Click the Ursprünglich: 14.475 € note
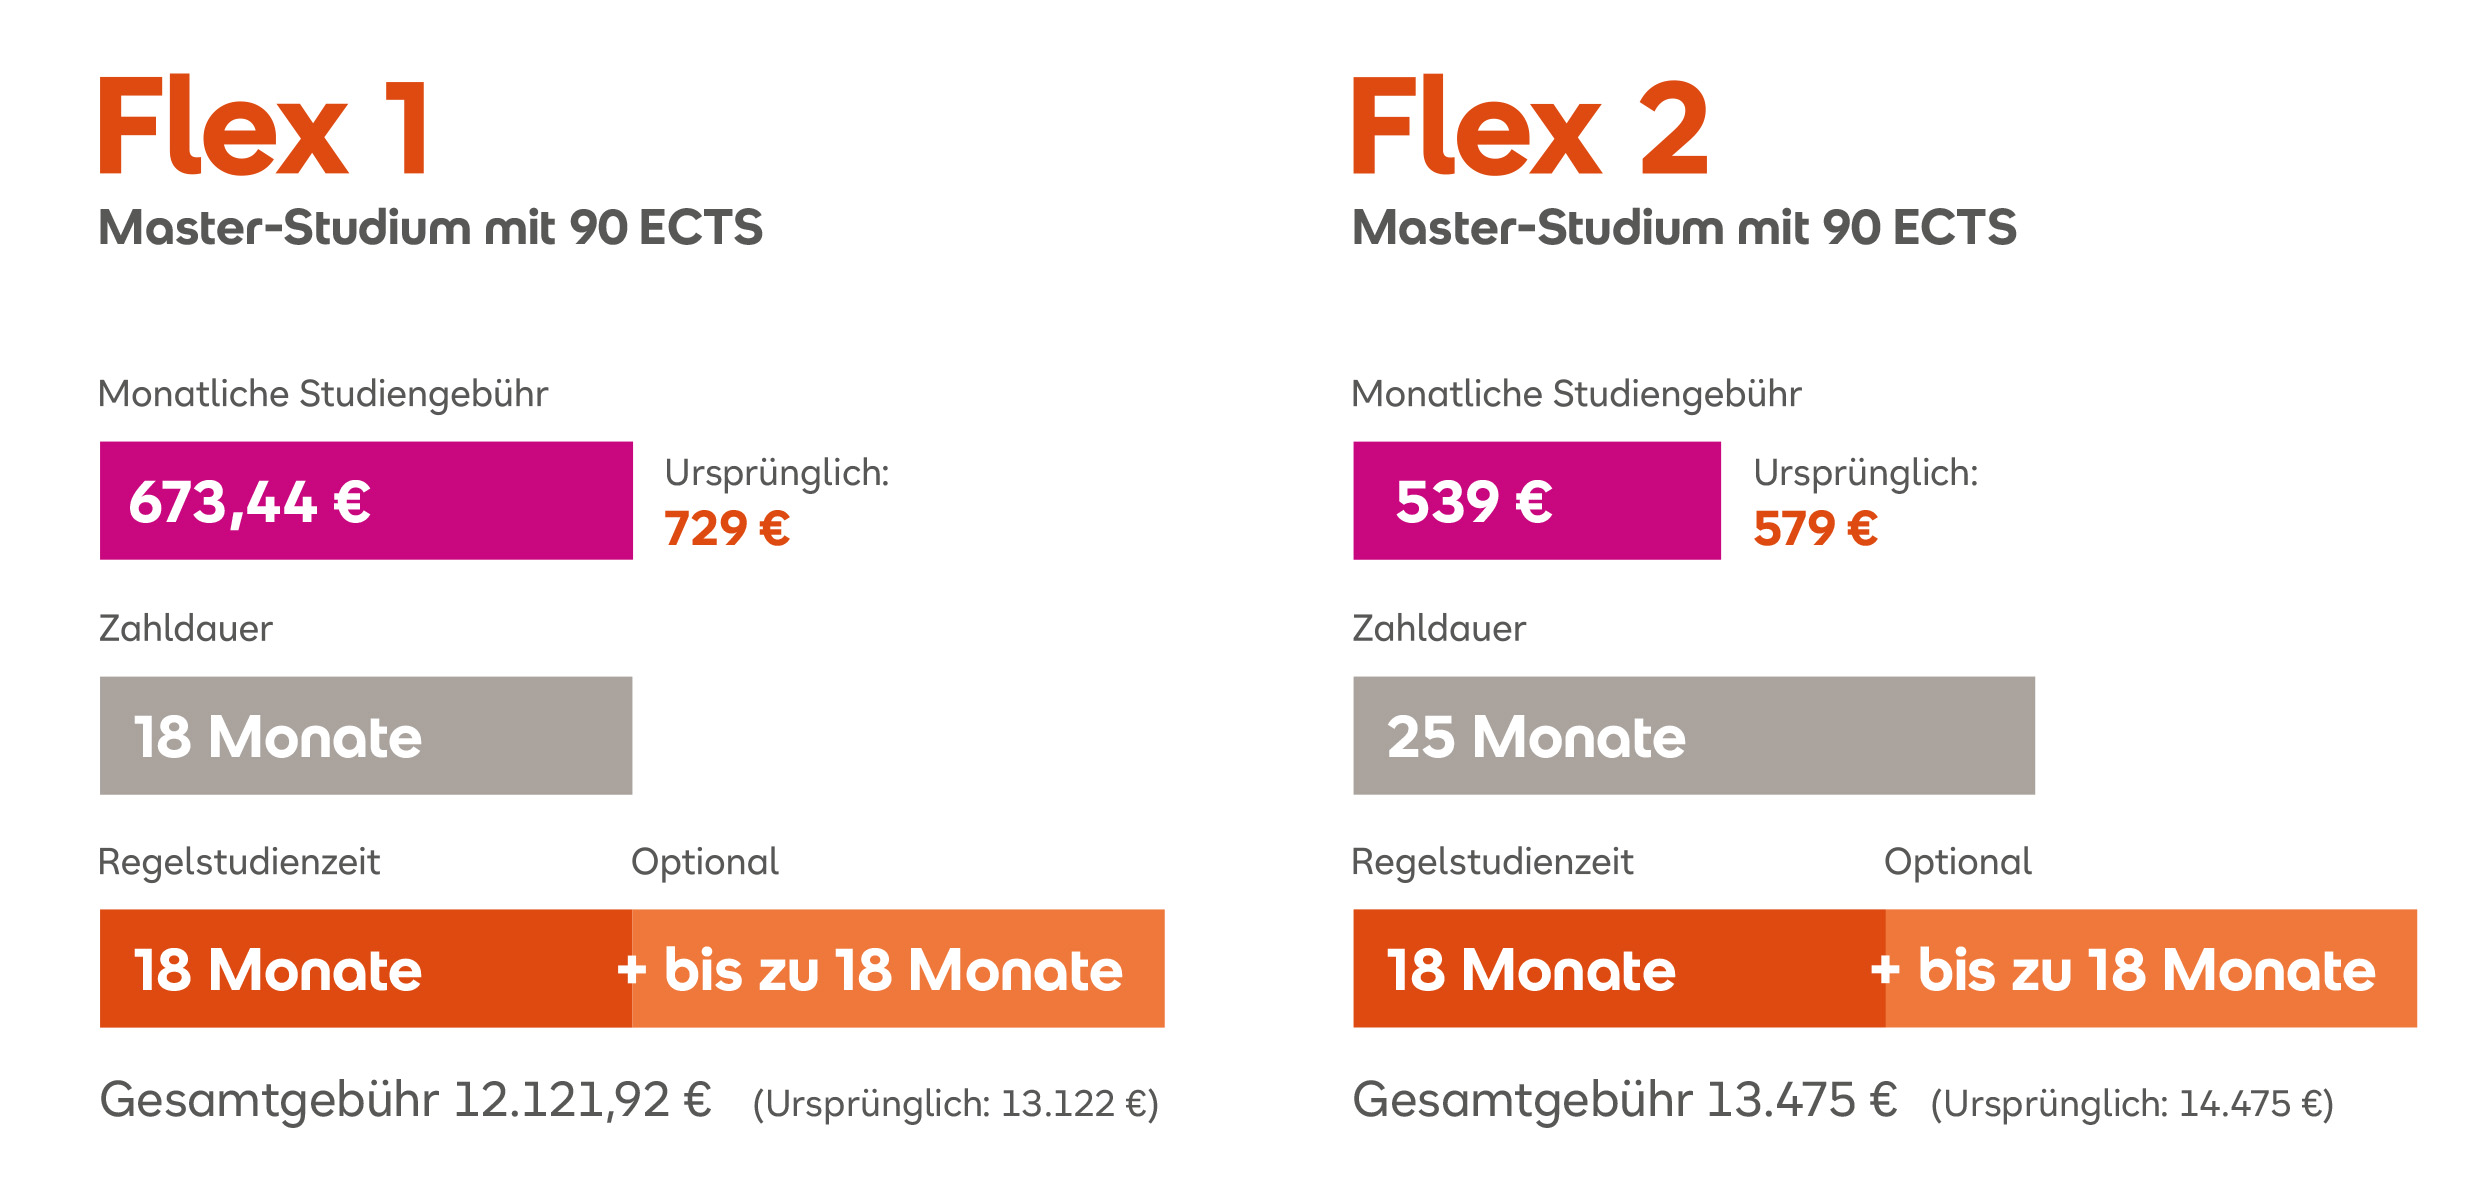Screen dimensions: 2480x1200 (2132, 1104)
